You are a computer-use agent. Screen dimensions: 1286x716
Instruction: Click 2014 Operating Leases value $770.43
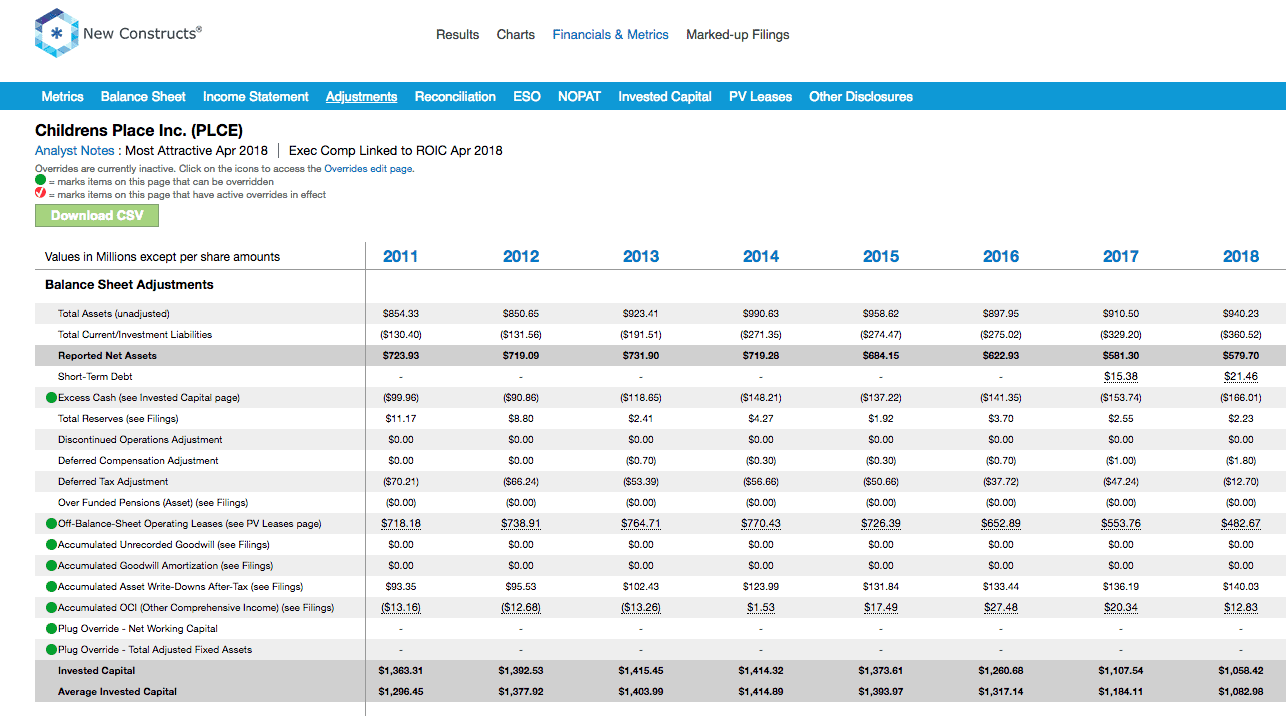pyautogui.click(x=761, y=524)
